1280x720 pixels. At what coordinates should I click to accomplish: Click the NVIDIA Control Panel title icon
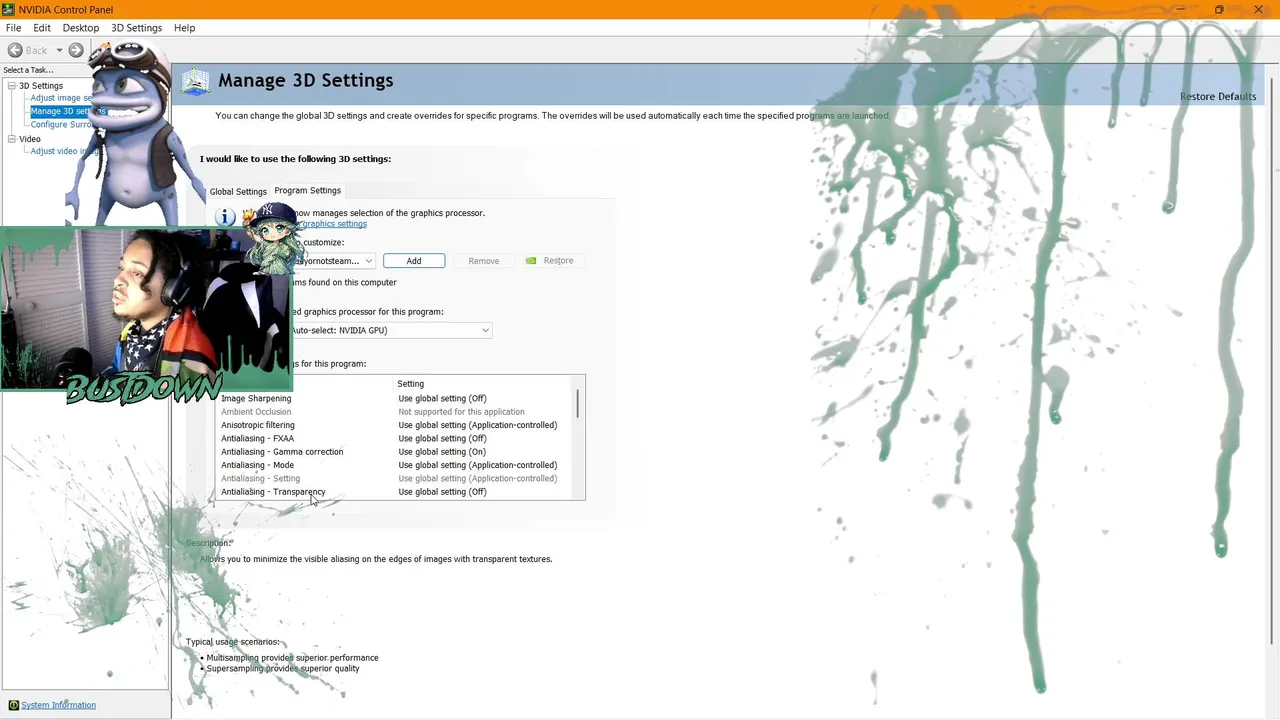9,9
